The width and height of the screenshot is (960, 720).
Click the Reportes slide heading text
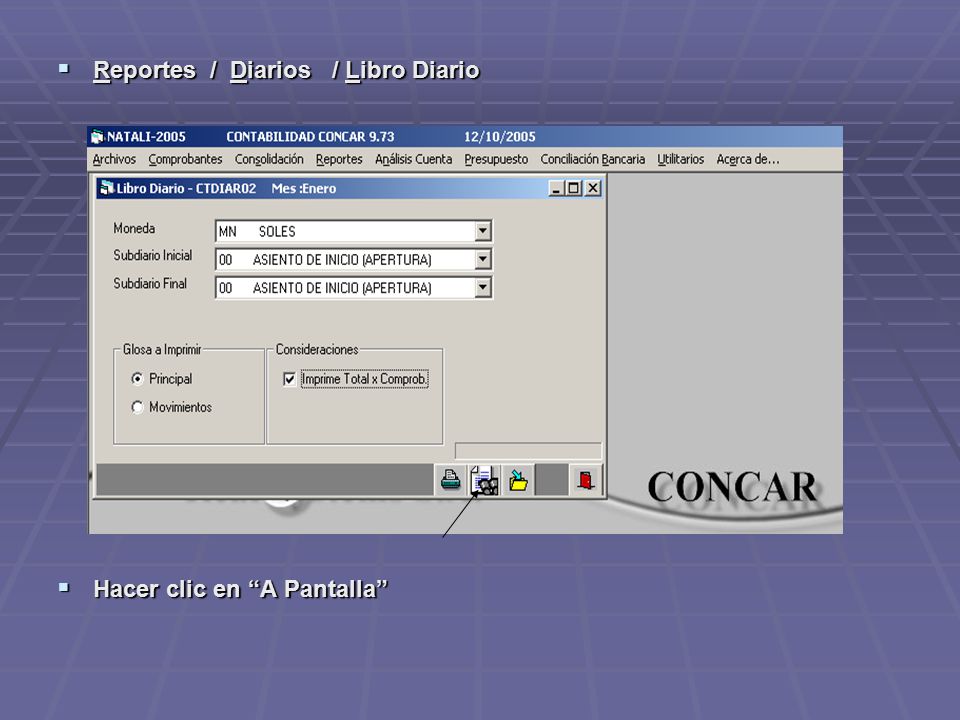click(x=144, y=70)
